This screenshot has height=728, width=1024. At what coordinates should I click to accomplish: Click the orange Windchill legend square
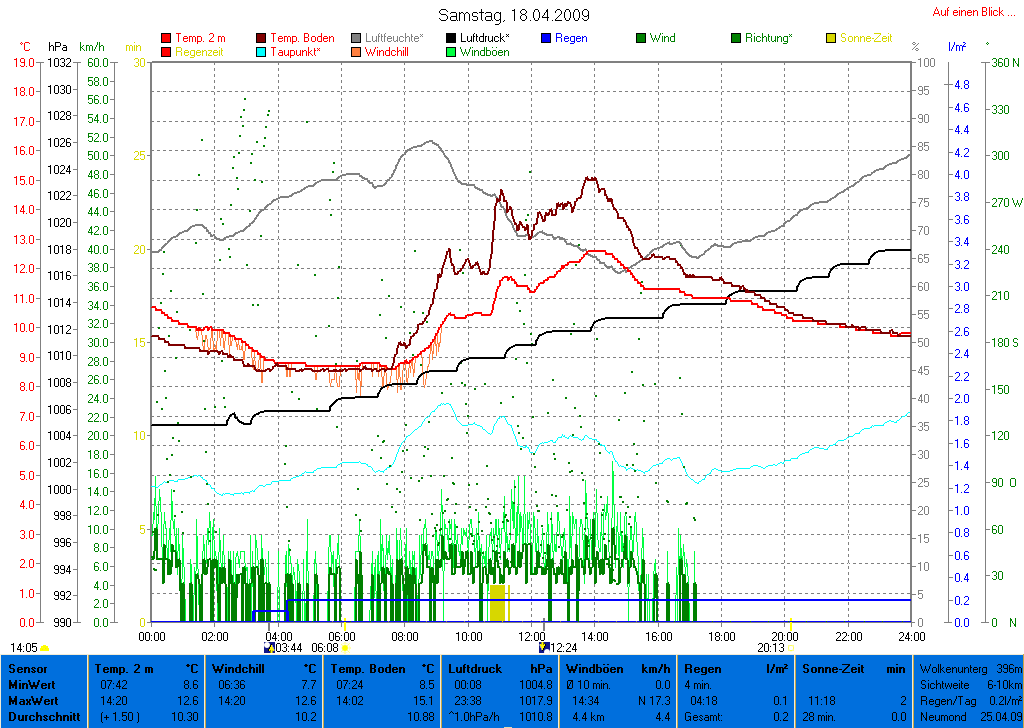tap(357, 51)
